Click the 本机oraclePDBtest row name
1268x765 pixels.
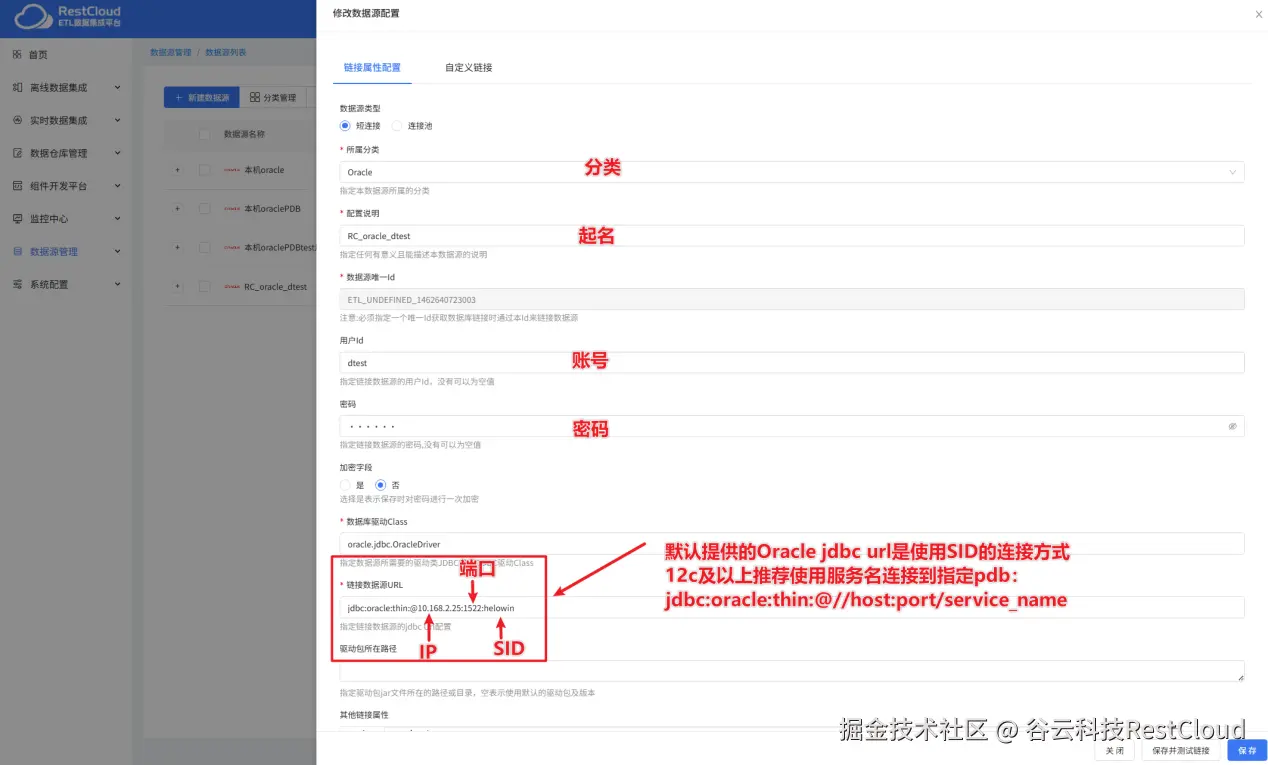280,248
